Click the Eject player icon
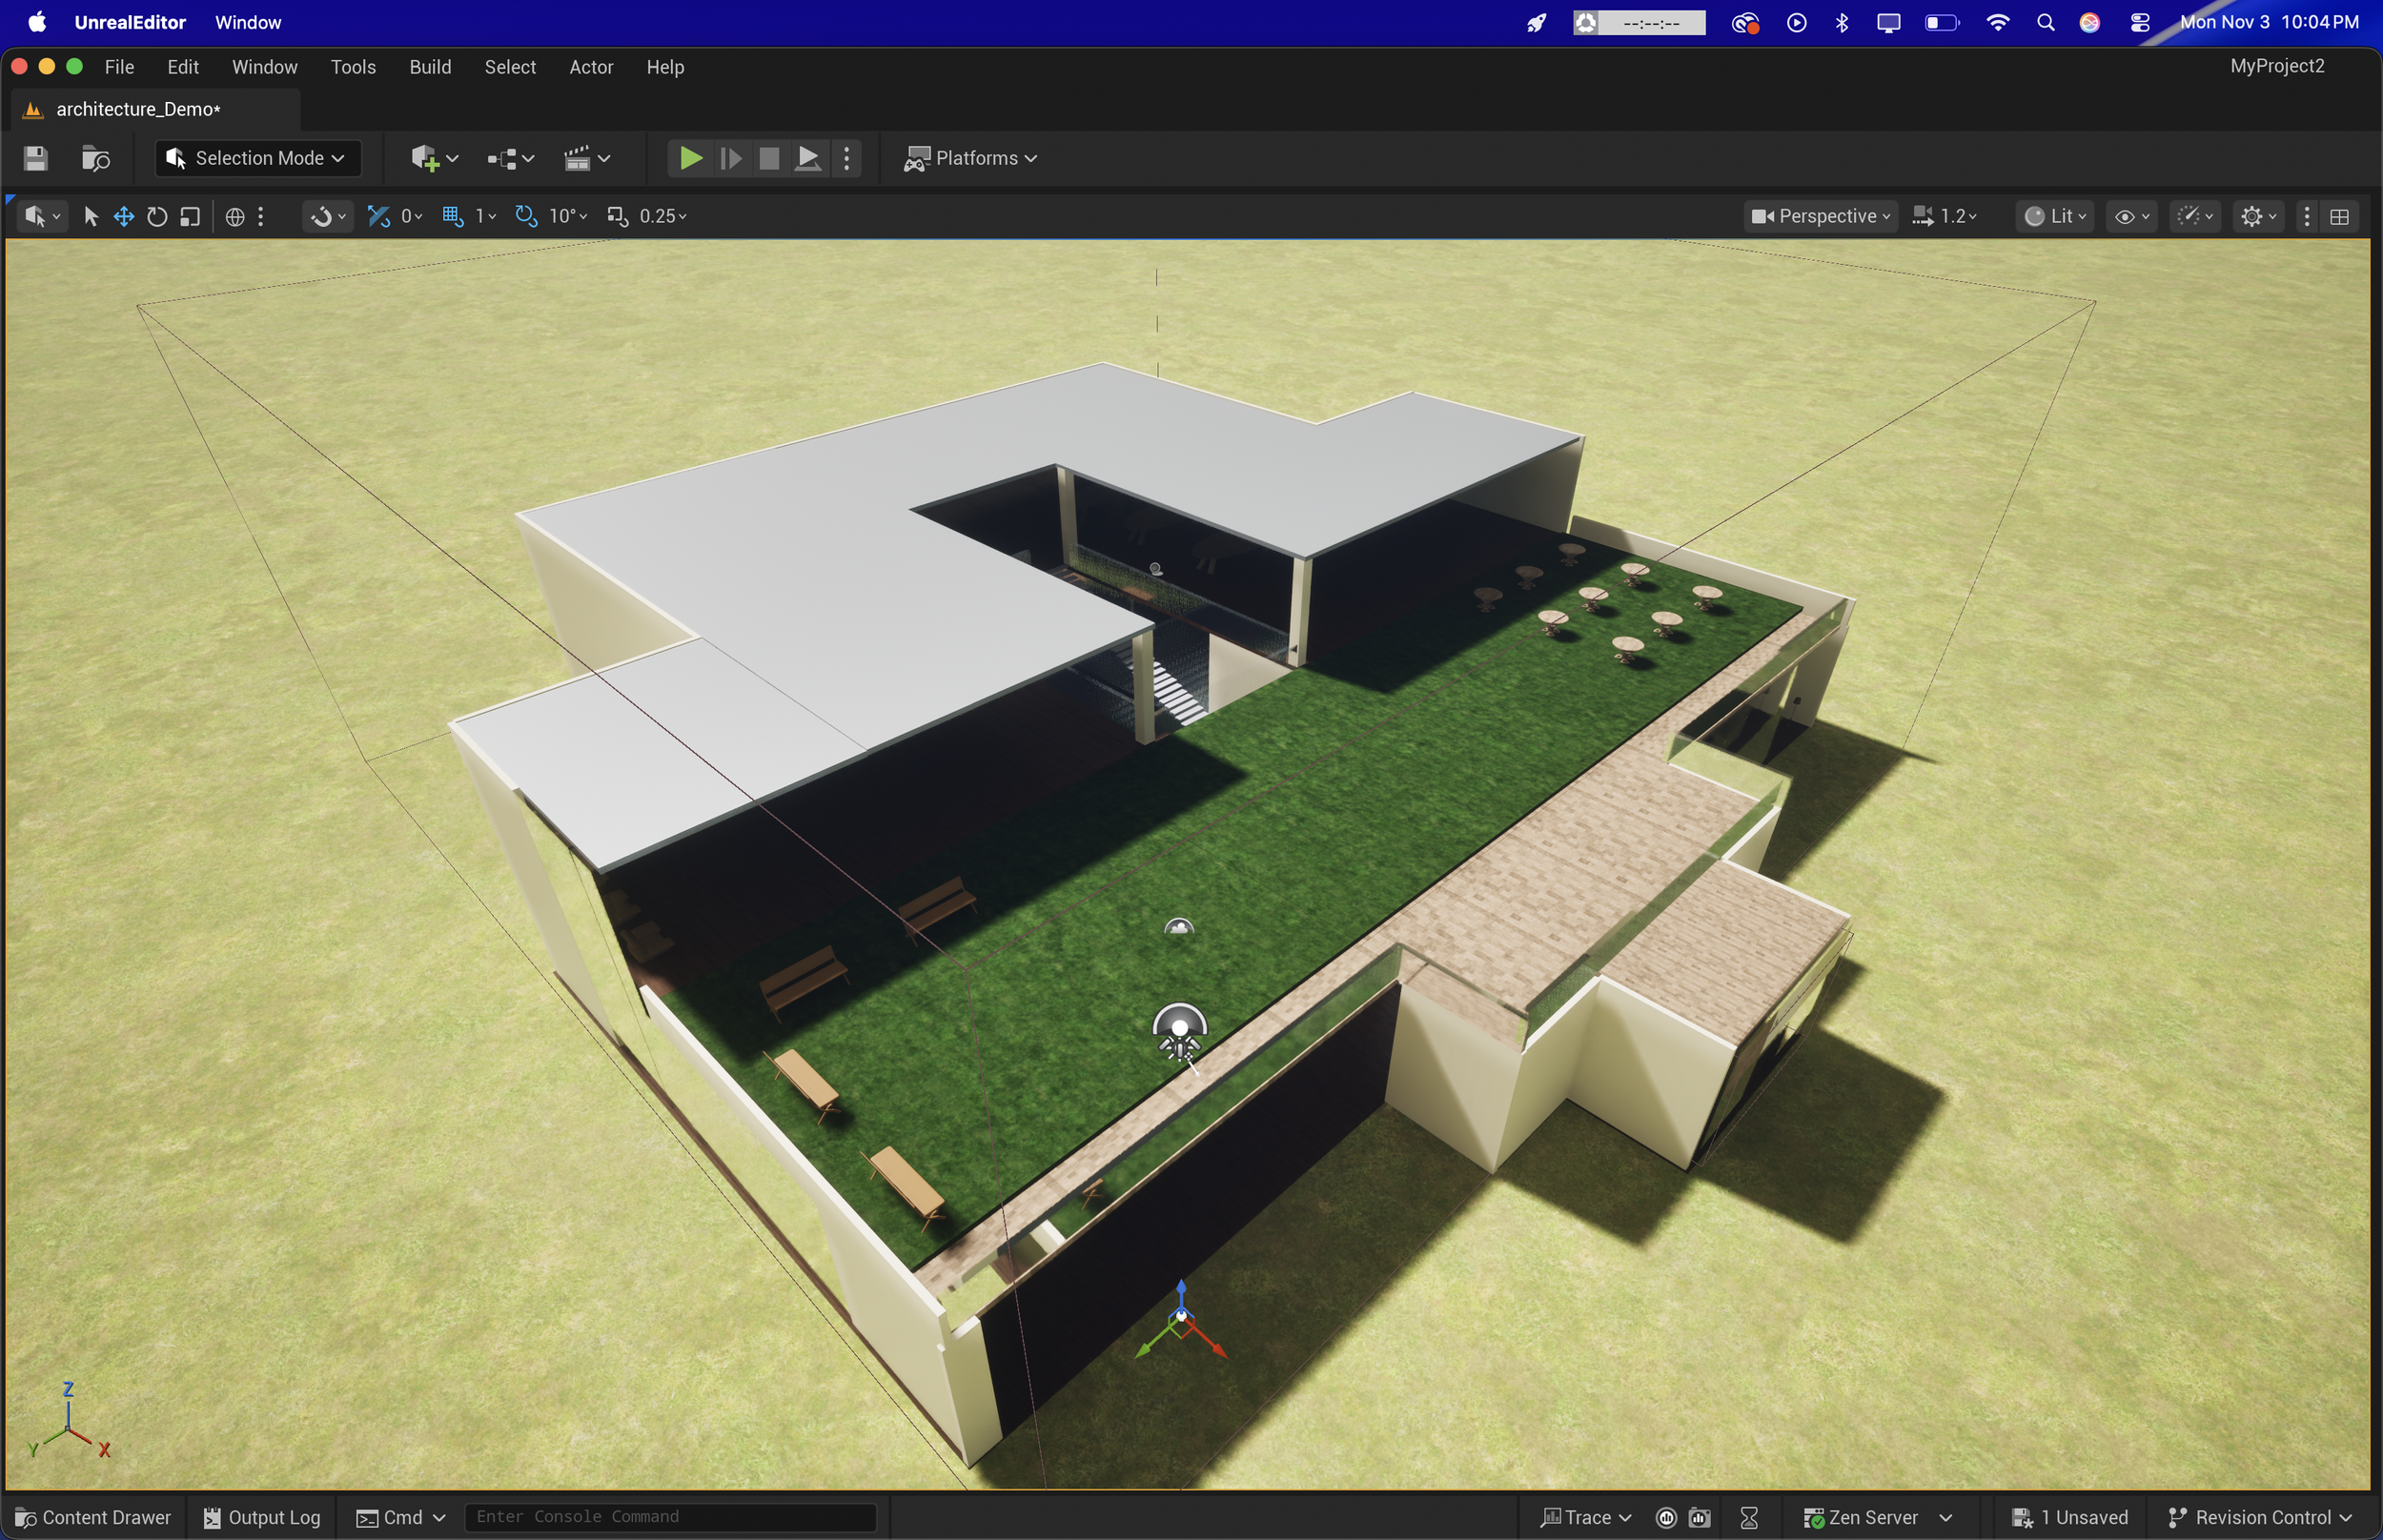The width and height of the screenshot is (2383, 1540). (x=808, y=158)
